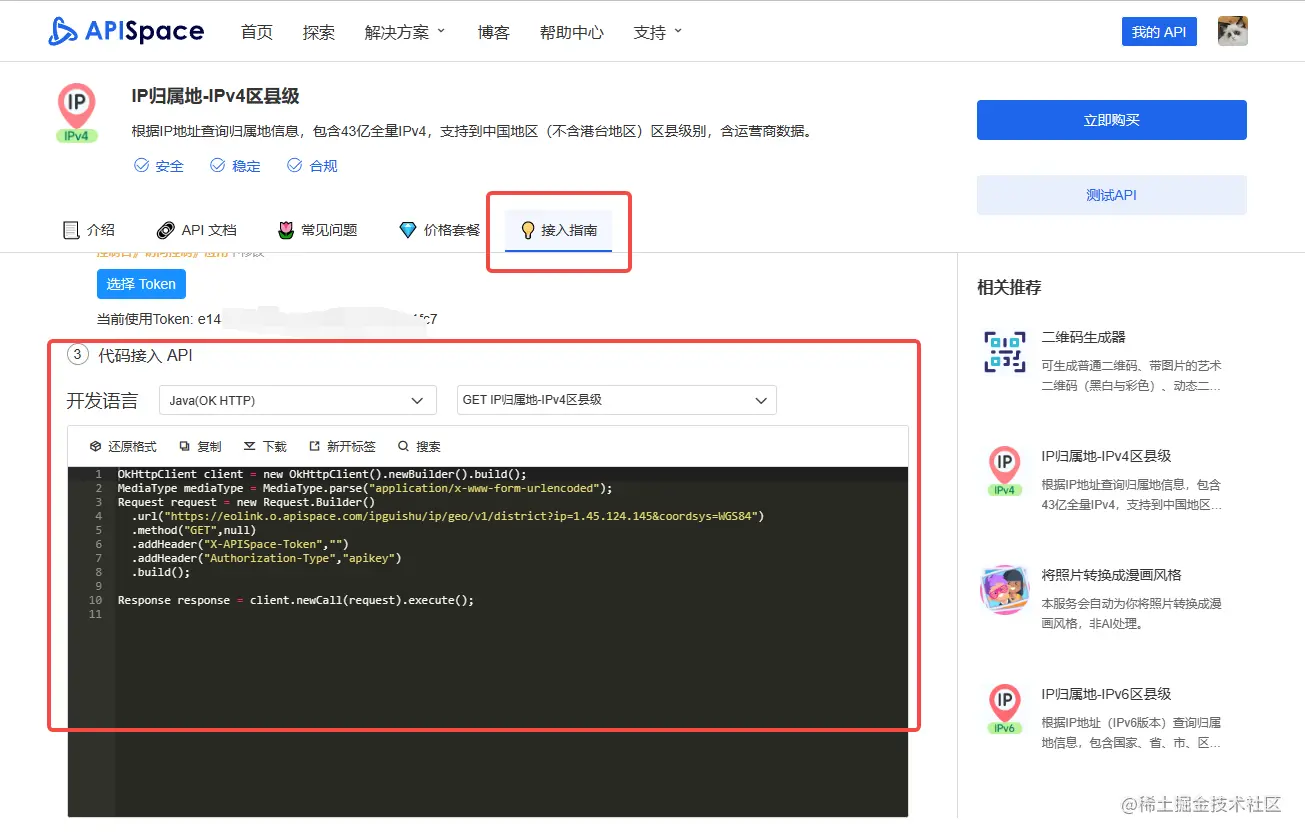1305x838 pixels.
Task: Click the 复制 copy icon
Action: coord(185,446)
